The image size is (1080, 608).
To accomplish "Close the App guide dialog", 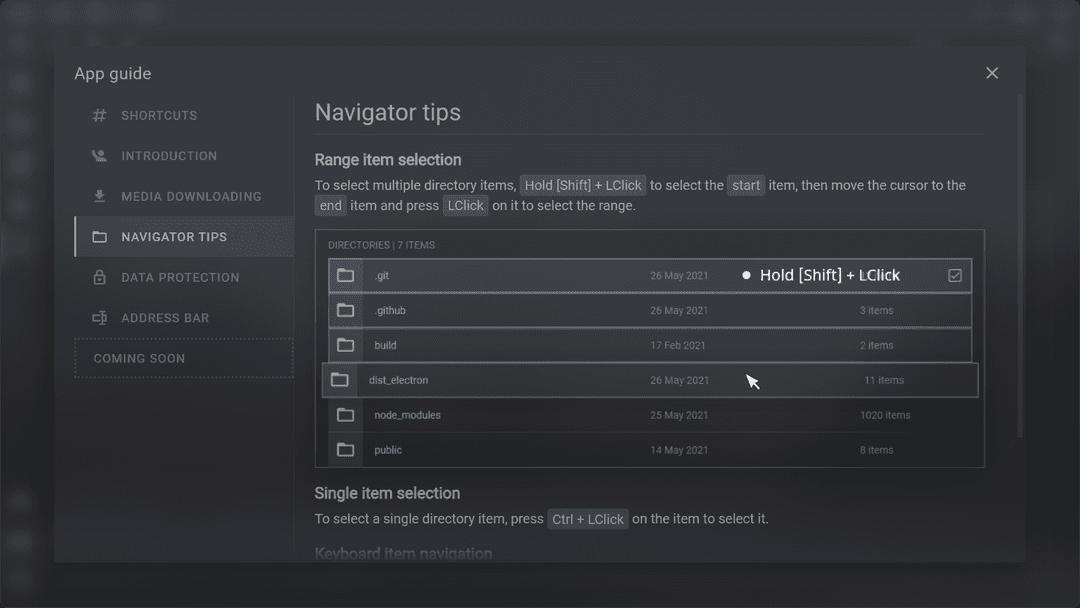I will click(992, 73).
